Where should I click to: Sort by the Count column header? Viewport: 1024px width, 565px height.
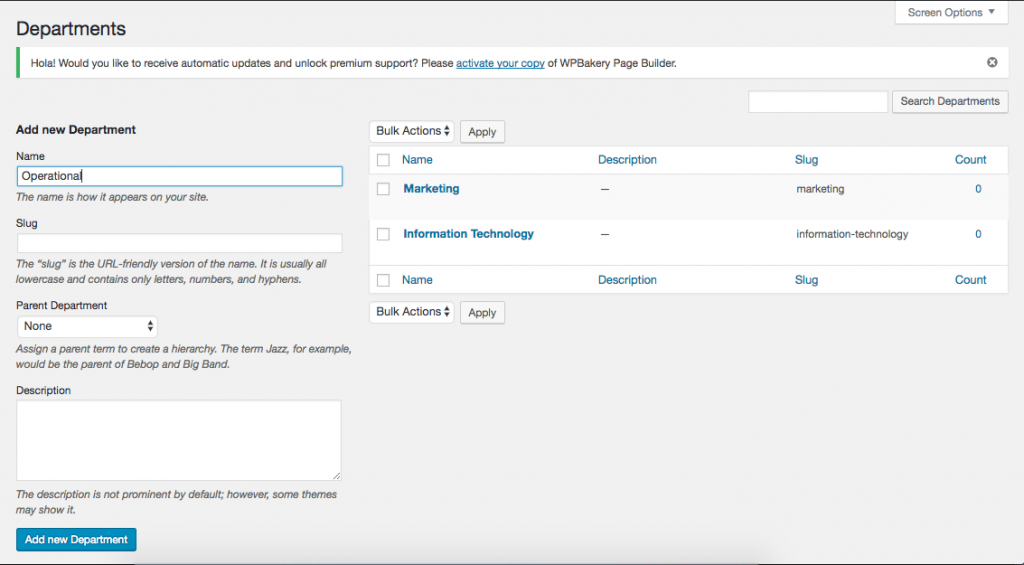click(970, 160)
